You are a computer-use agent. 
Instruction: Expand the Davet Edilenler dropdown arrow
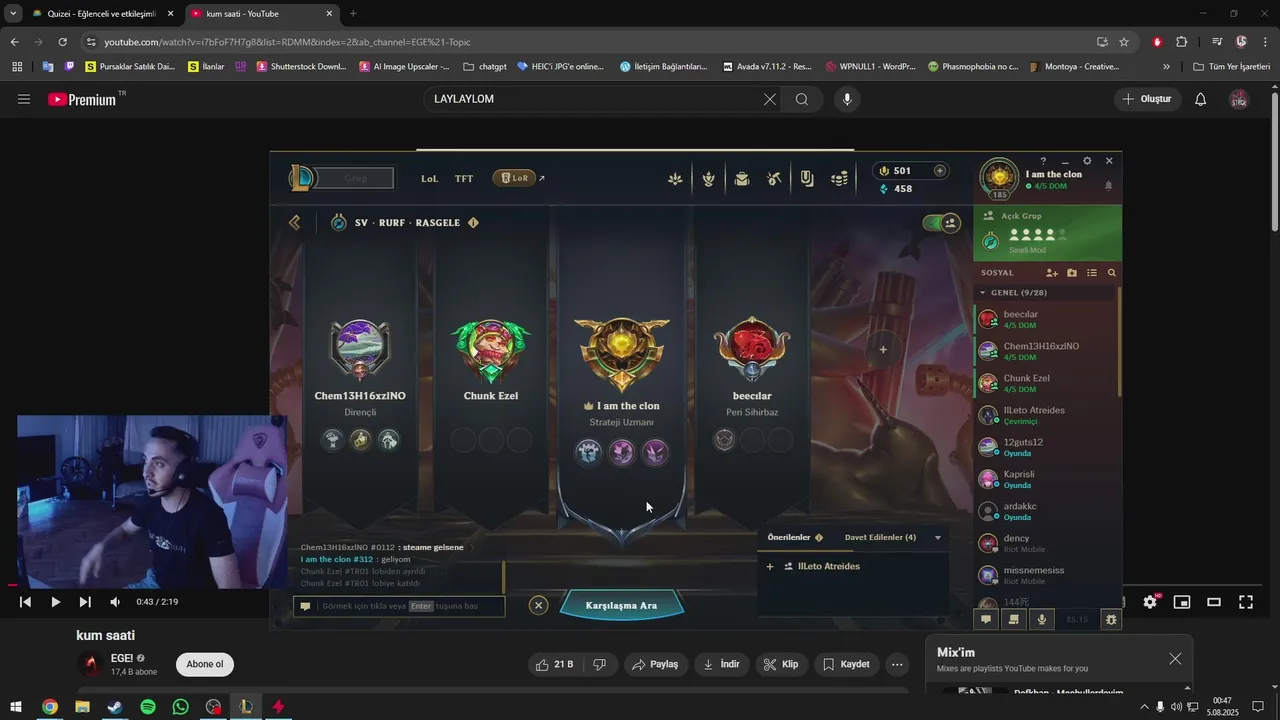point(937,538)
